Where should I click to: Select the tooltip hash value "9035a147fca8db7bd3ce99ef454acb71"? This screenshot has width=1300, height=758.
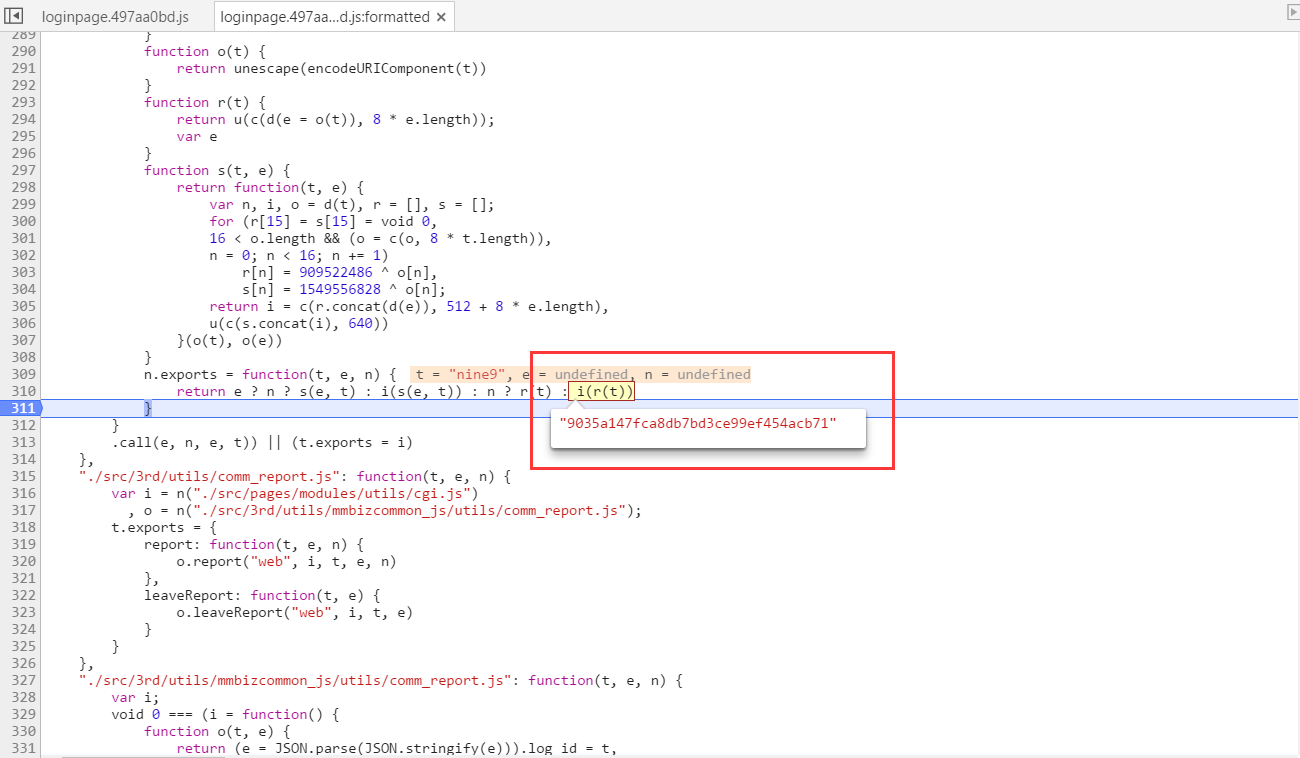click(x=698, y=424)
